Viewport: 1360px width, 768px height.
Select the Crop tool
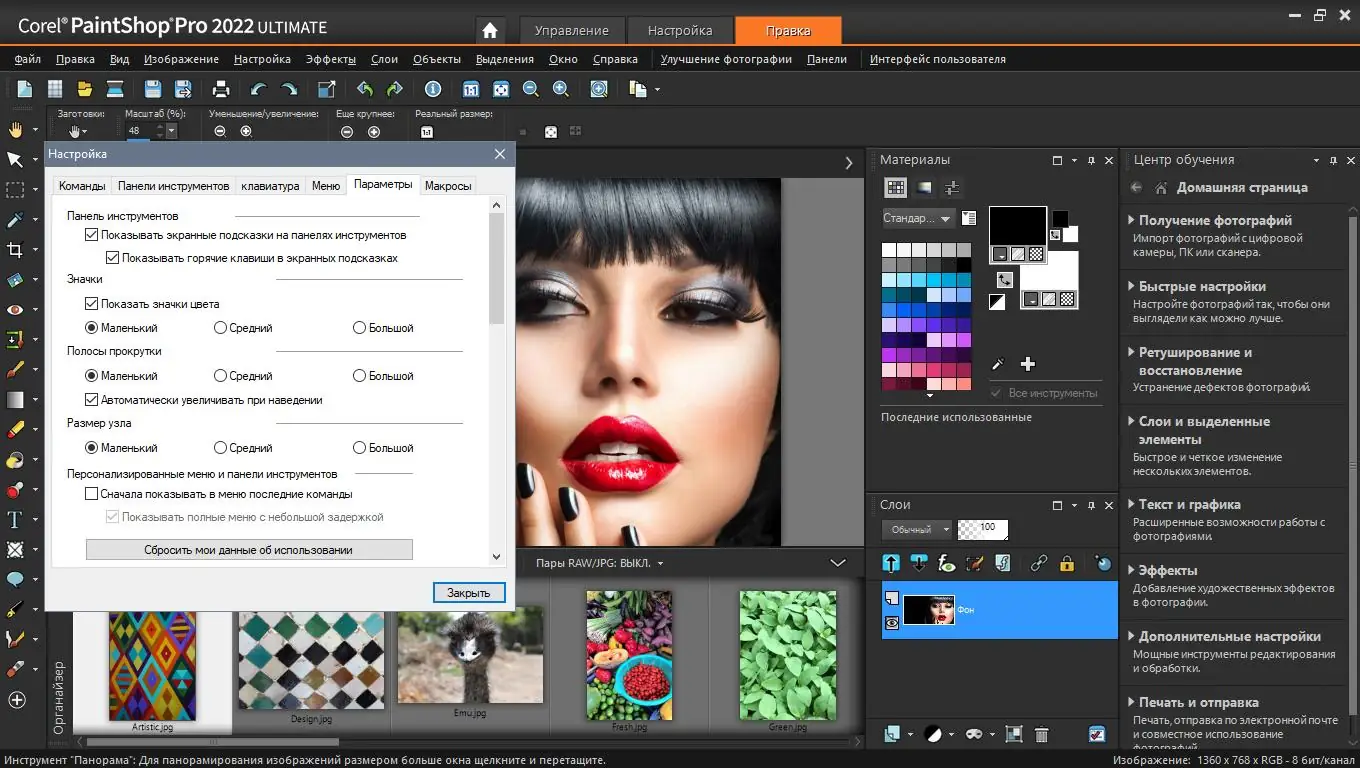pyautogui.click(x=16, y=250)
